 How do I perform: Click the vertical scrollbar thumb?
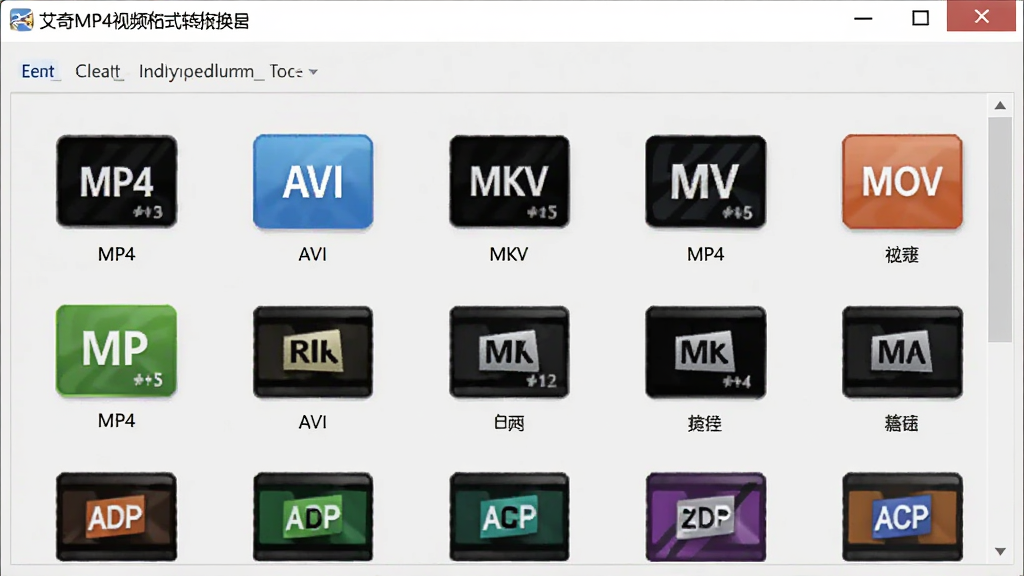click(x=1000, y=229)
